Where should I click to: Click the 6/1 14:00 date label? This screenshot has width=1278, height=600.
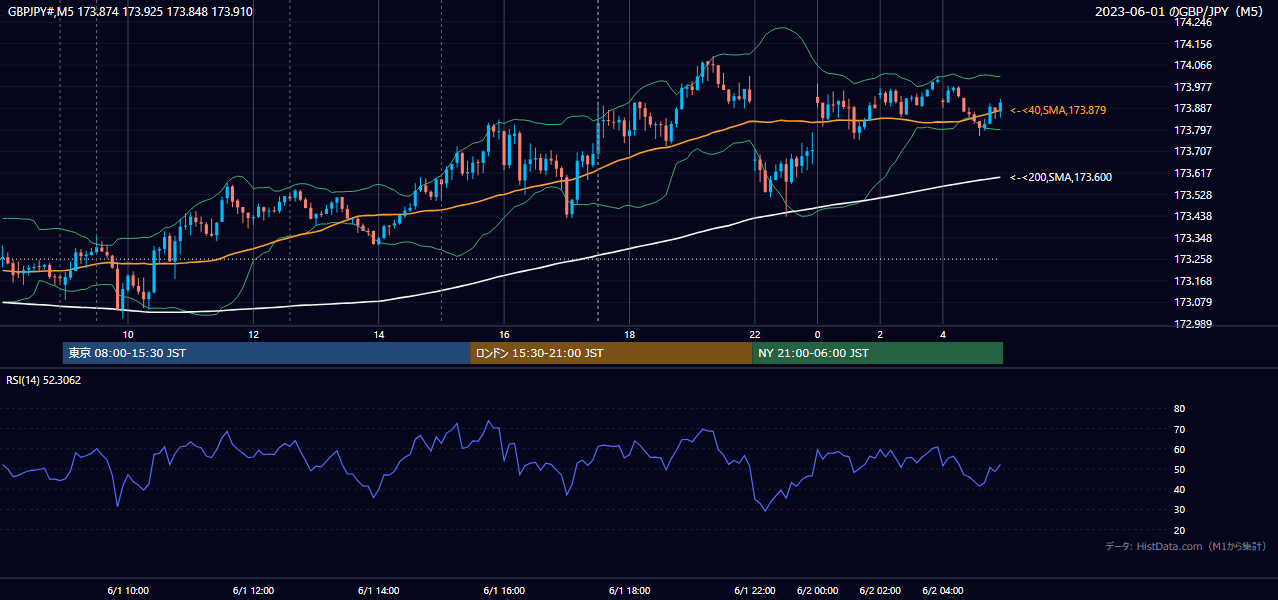(x=379, y=591)
